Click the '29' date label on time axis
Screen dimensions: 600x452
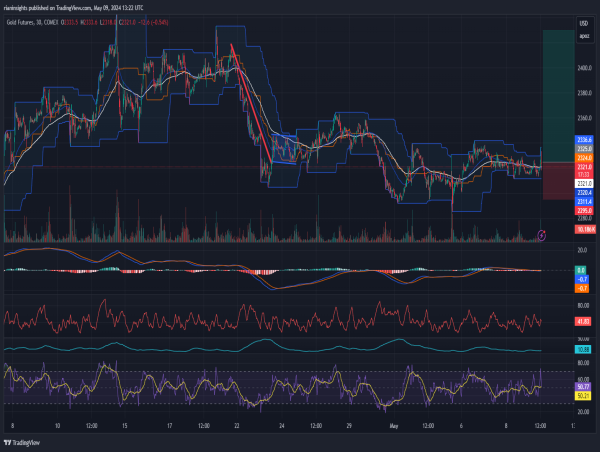tap(349, 426)
